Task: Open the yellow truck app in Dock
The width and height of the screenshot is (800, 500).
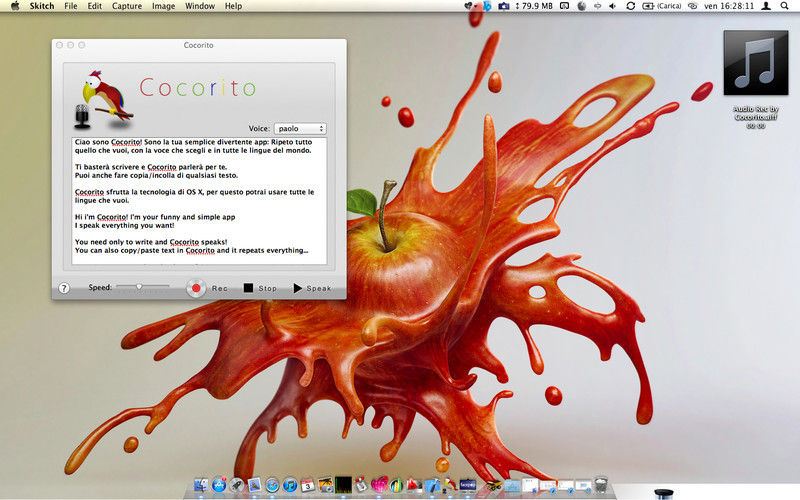Action: point(494,485)
